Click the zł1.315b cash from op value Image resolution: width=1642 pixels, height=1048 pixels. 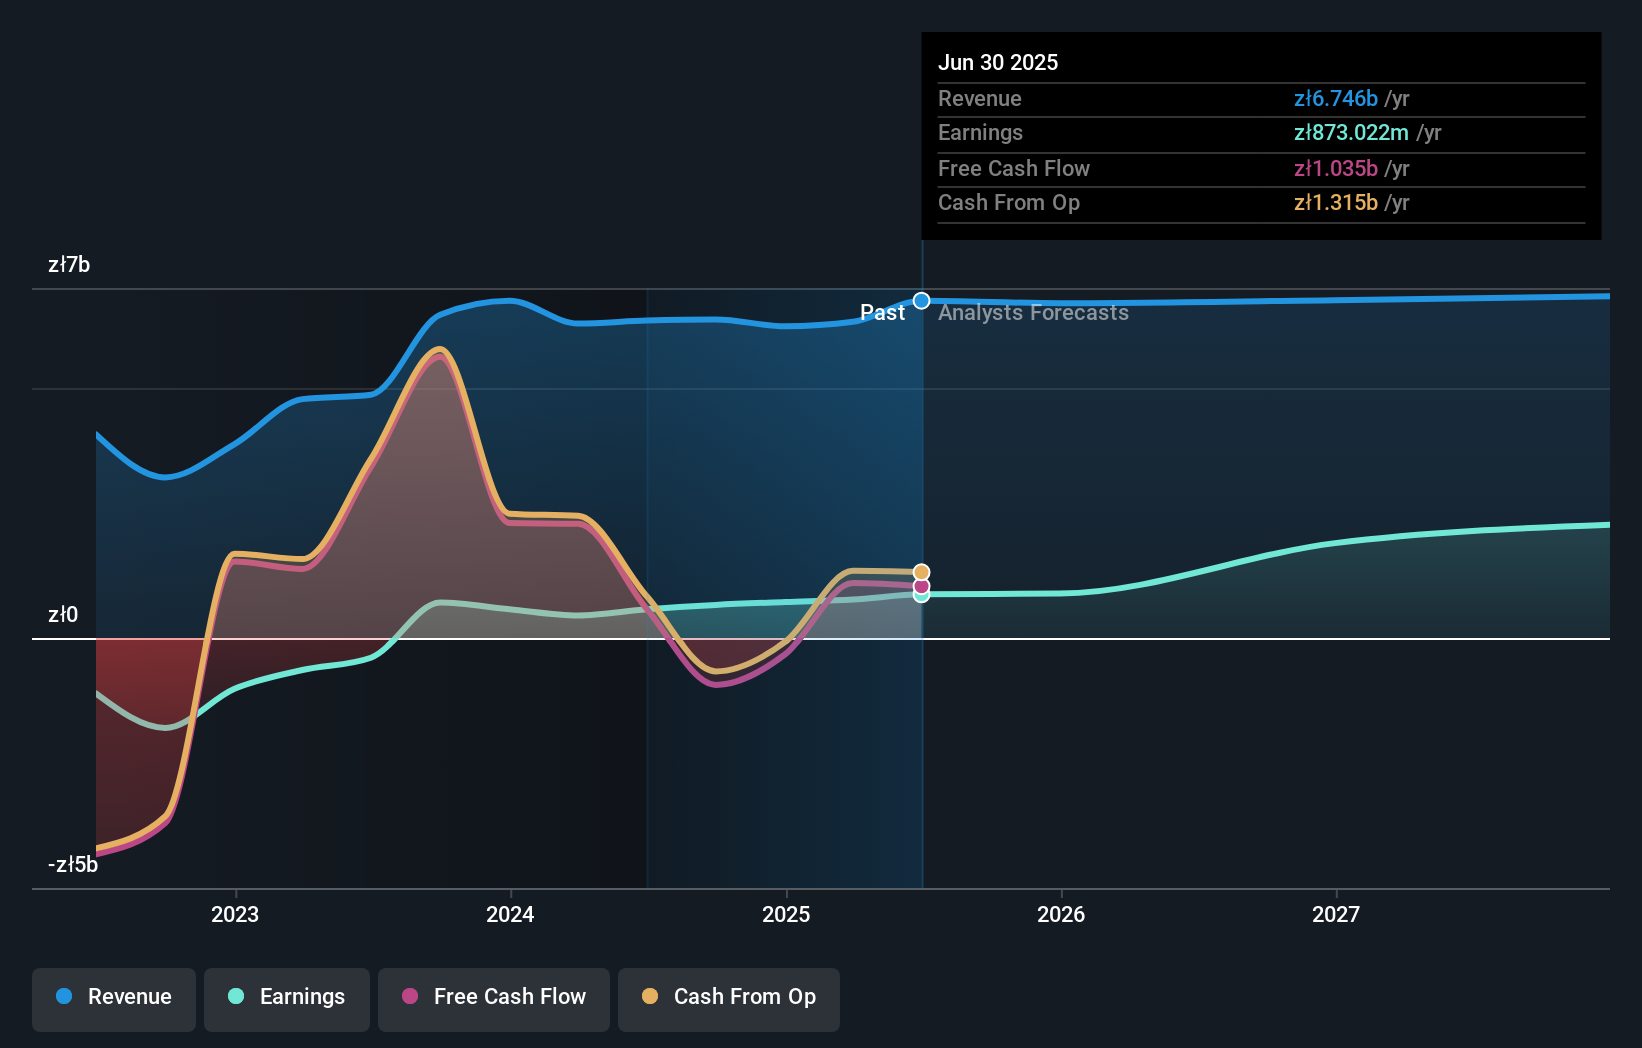(1336, 202)
